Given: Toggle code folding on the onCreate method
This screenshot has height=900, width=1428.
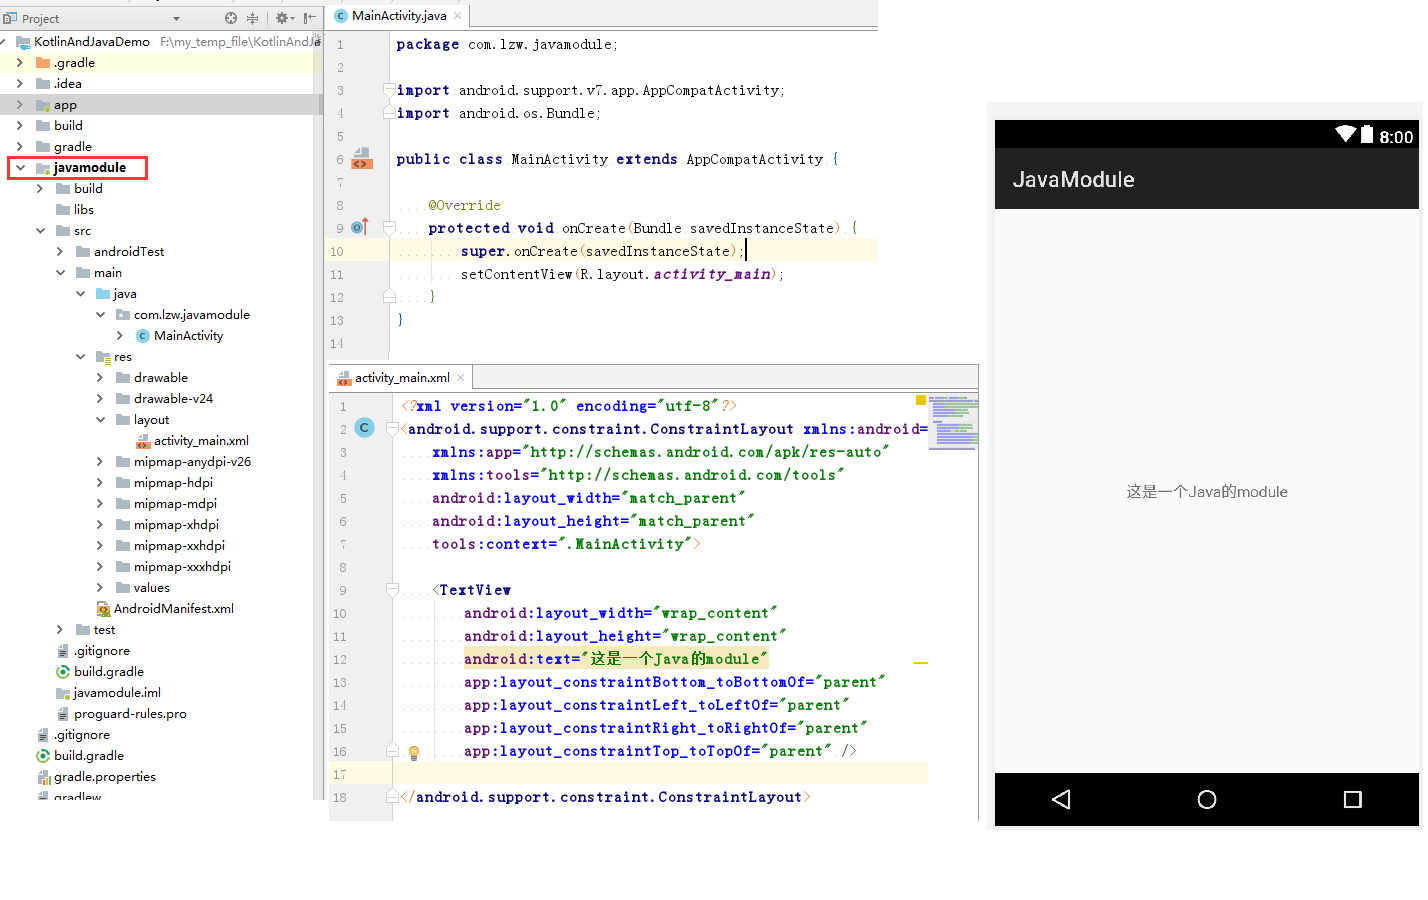Looking at the screenshot, I should tap(389, 228).
